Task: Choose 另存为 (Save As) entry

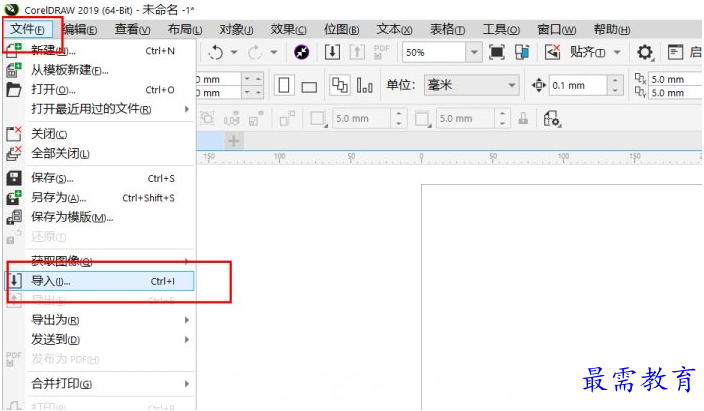Action: (100, 198)
